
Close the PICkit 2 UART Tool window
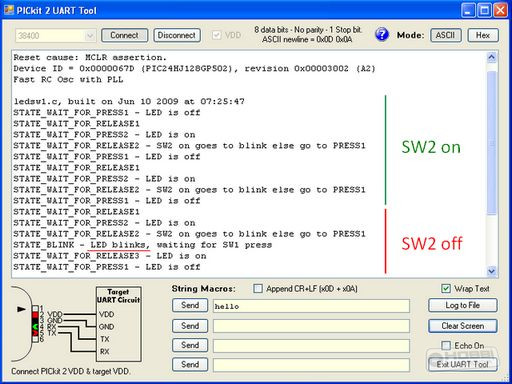pyautogui.click(x=500, y=10)
